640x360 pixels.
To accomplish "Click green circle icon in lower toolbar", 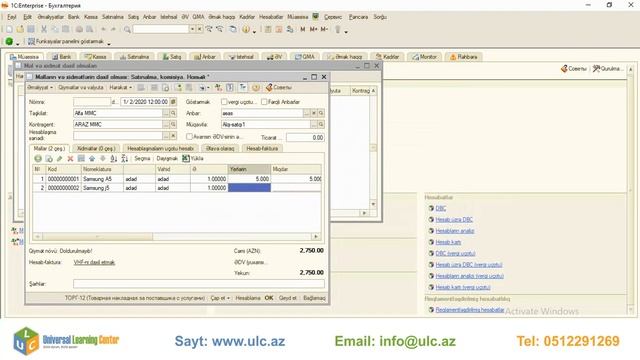I will point(9,41).
